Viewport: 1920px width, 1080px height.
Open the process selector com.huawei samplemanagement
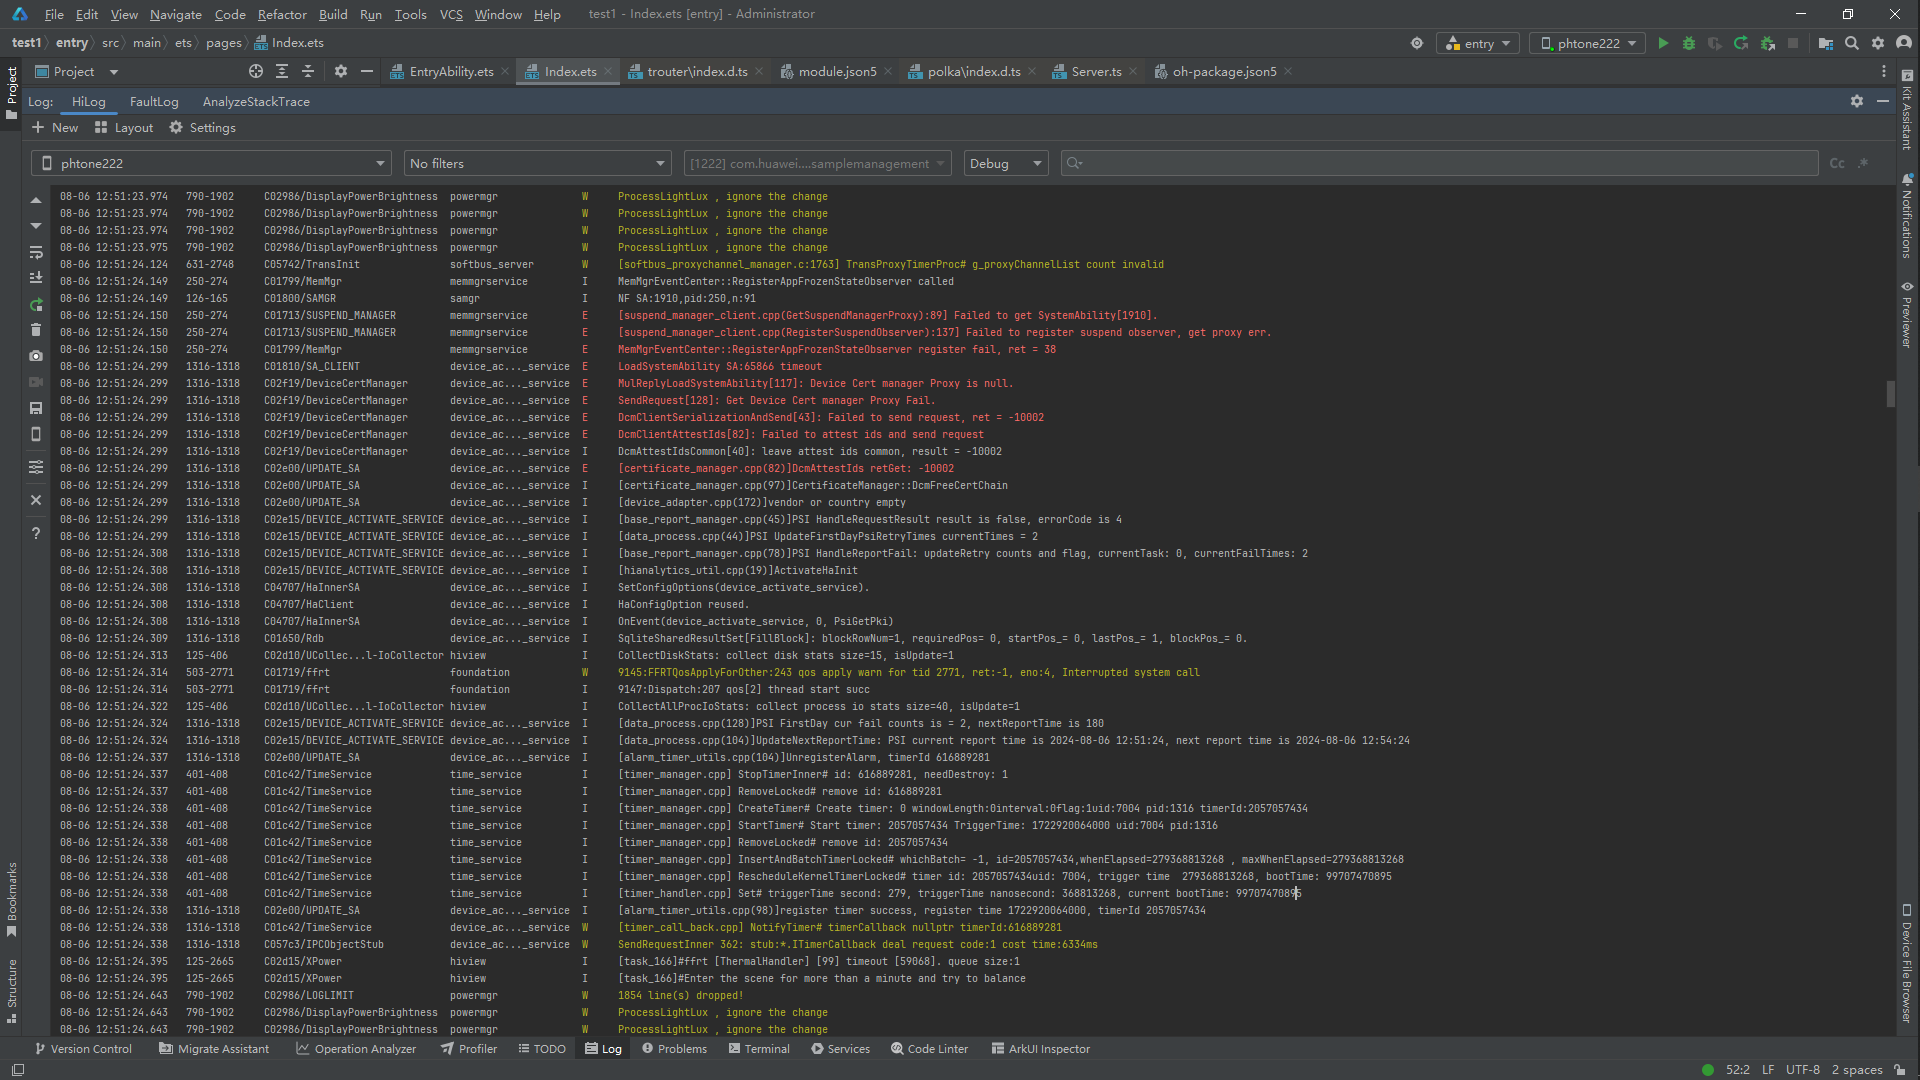point(816,163)
